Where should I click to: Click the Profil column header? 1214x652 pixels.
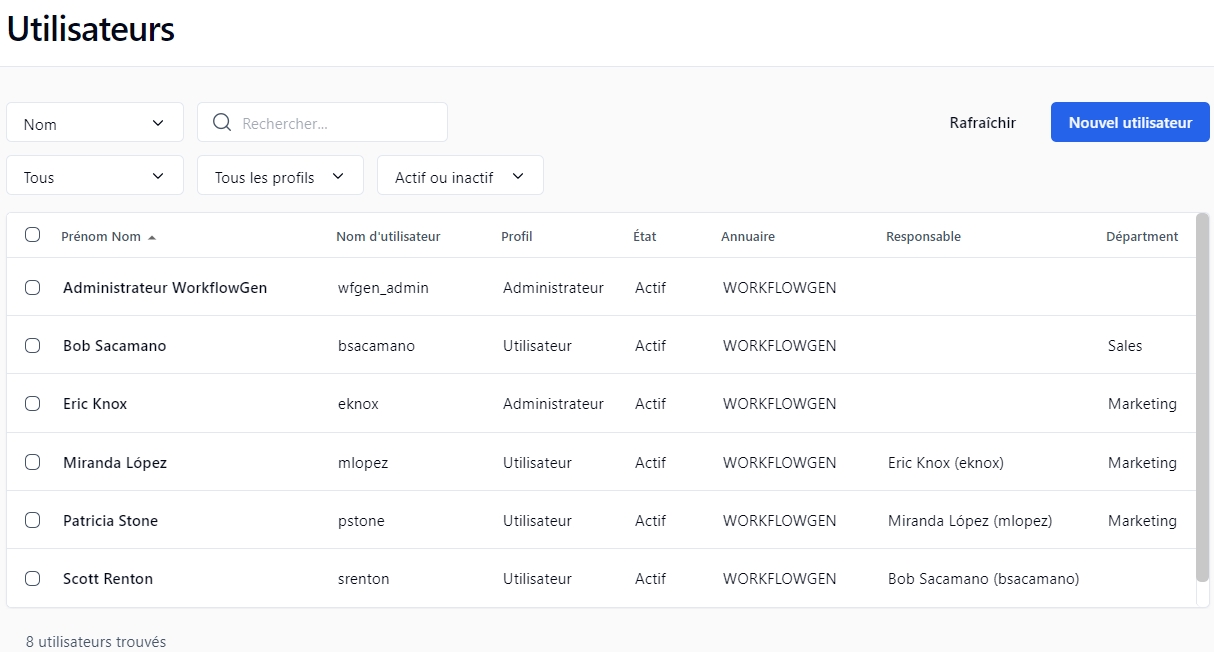516,237
